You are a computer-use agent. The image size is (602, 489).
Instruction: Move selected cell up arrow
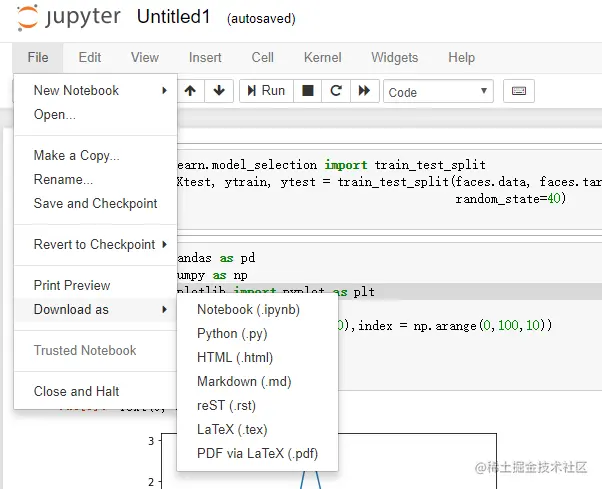(x=190, y=91)
